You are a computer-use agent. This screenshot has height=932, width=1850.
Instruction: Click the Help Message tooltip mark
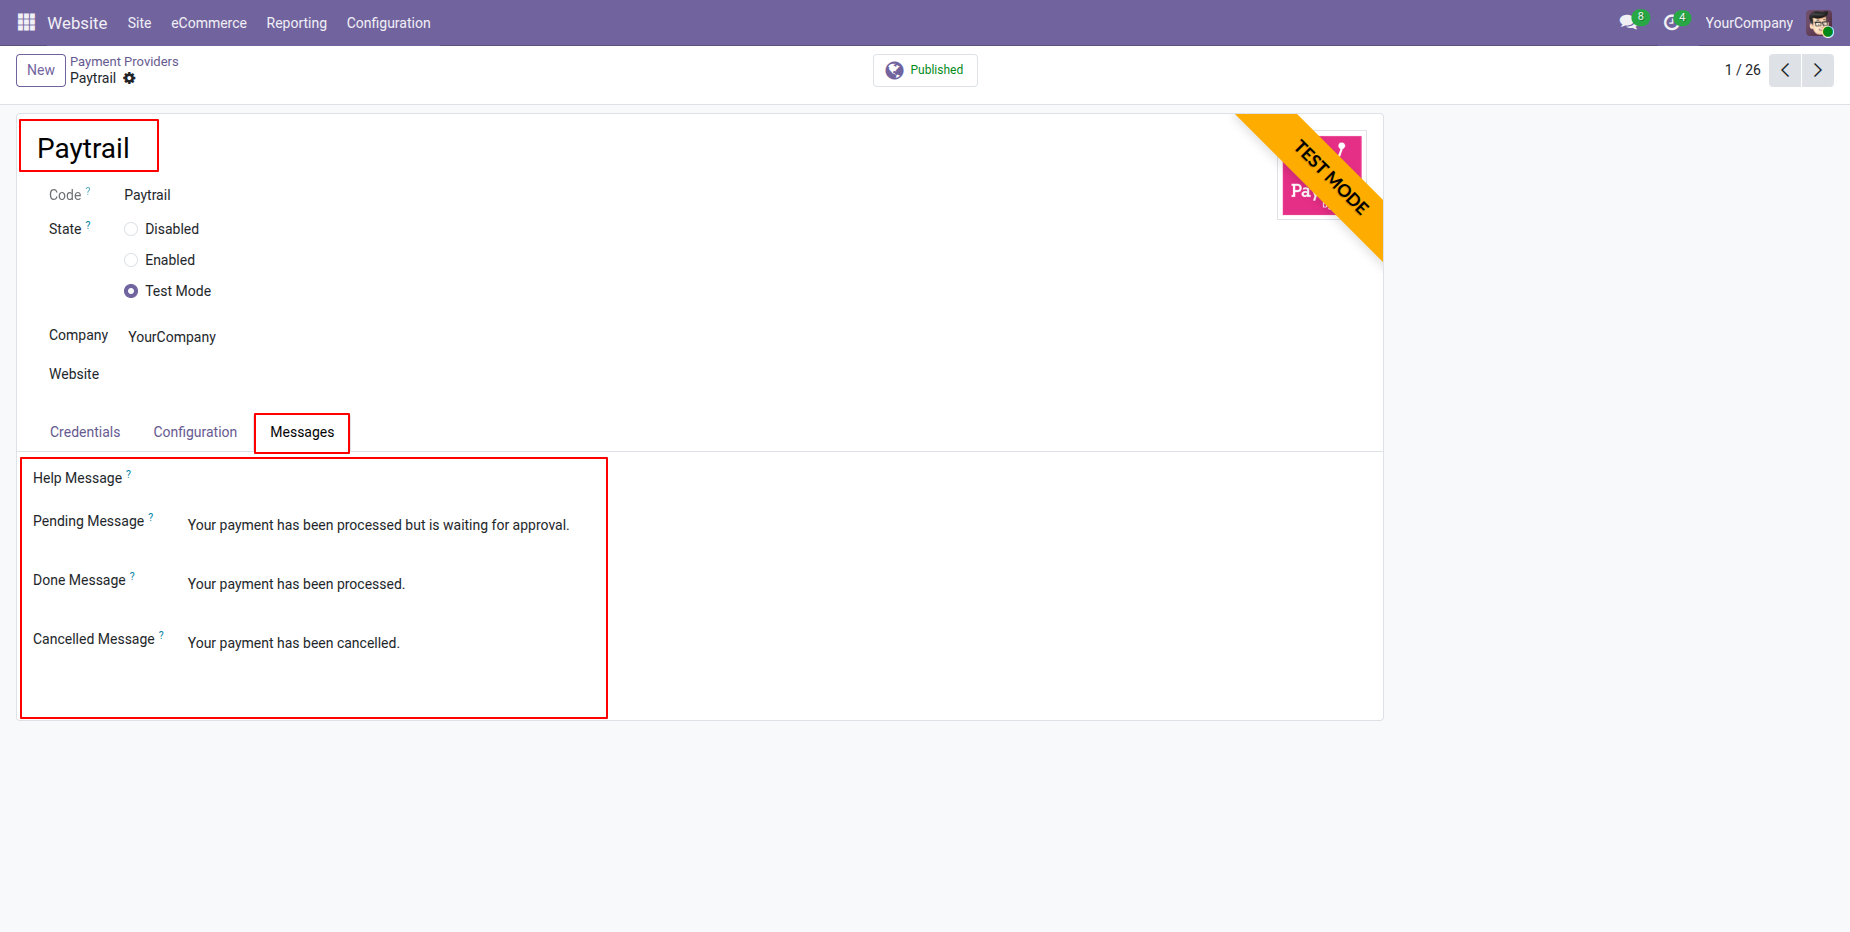pos(129,473)
